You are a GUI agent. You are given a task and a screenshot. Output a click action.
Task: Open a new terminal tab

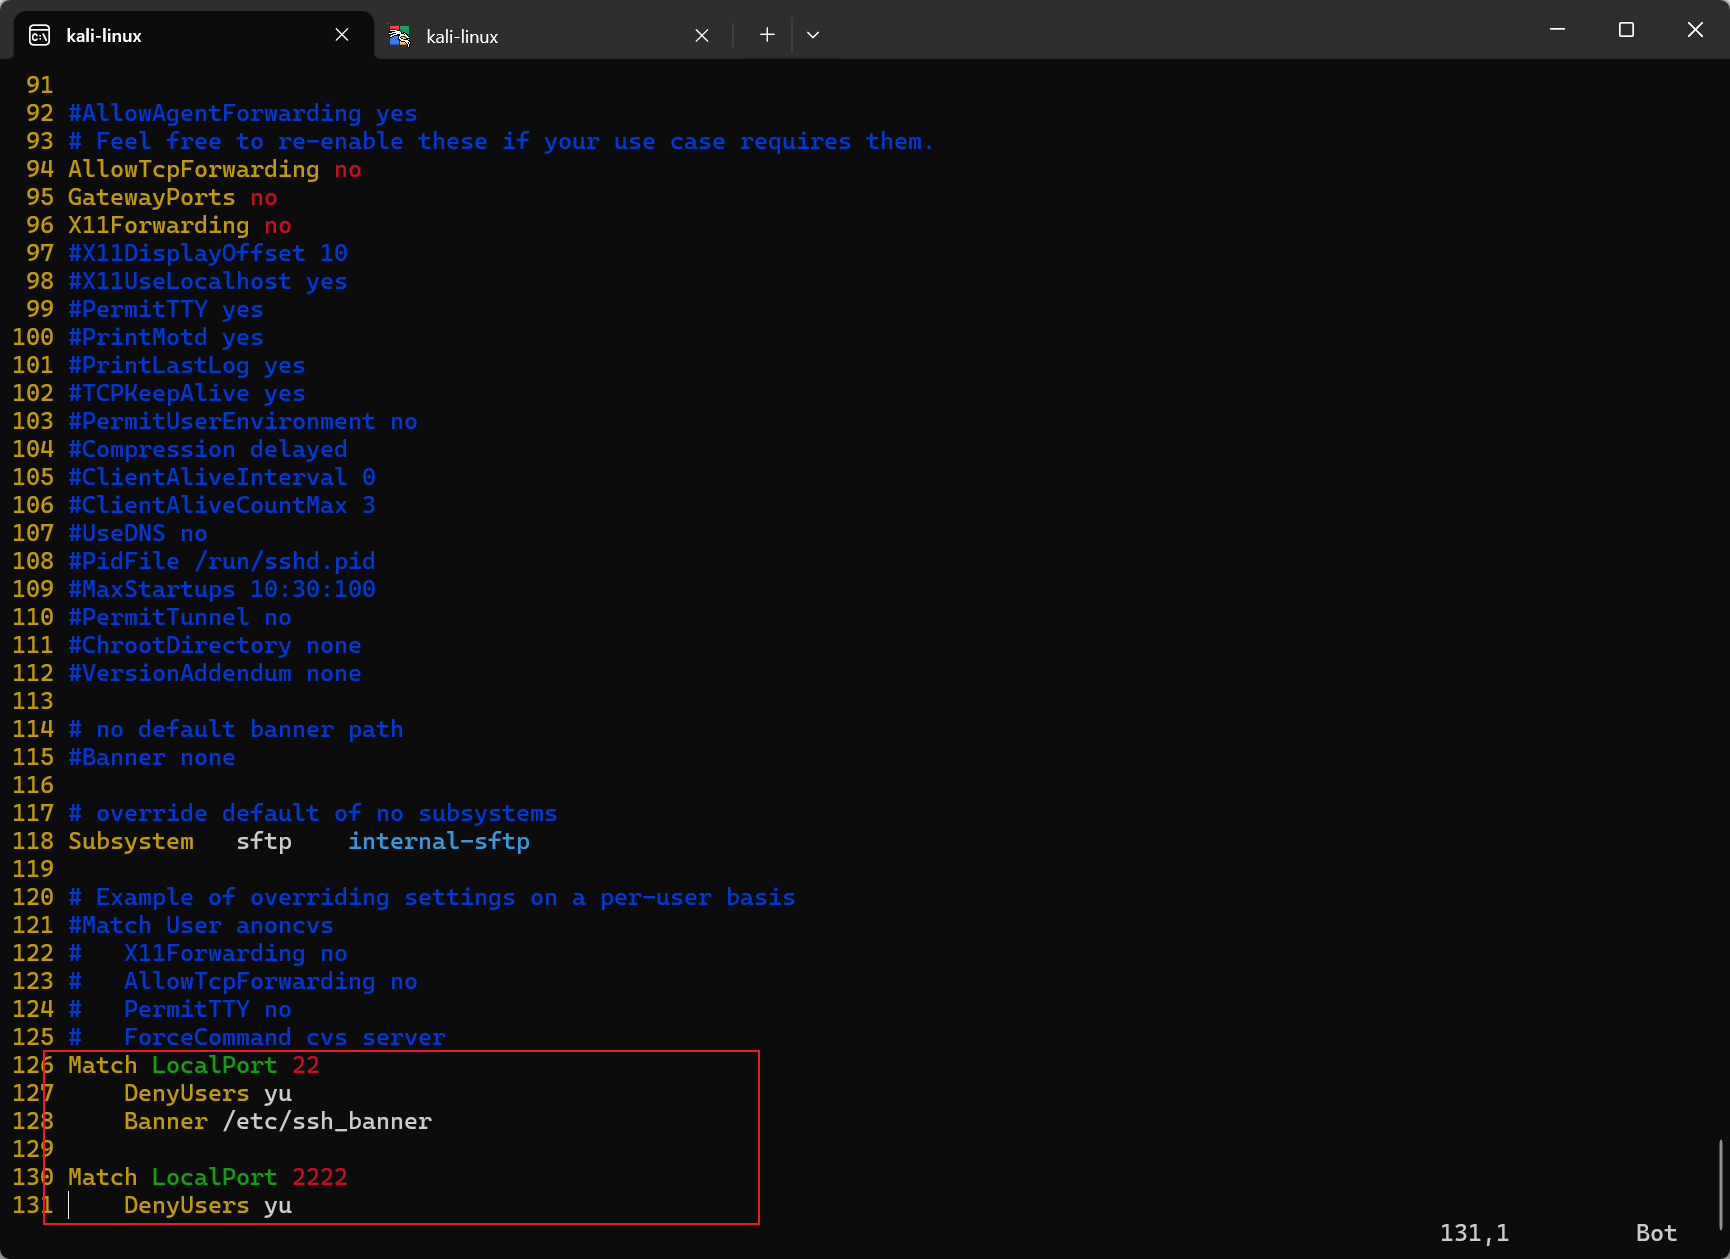point(767,35)
